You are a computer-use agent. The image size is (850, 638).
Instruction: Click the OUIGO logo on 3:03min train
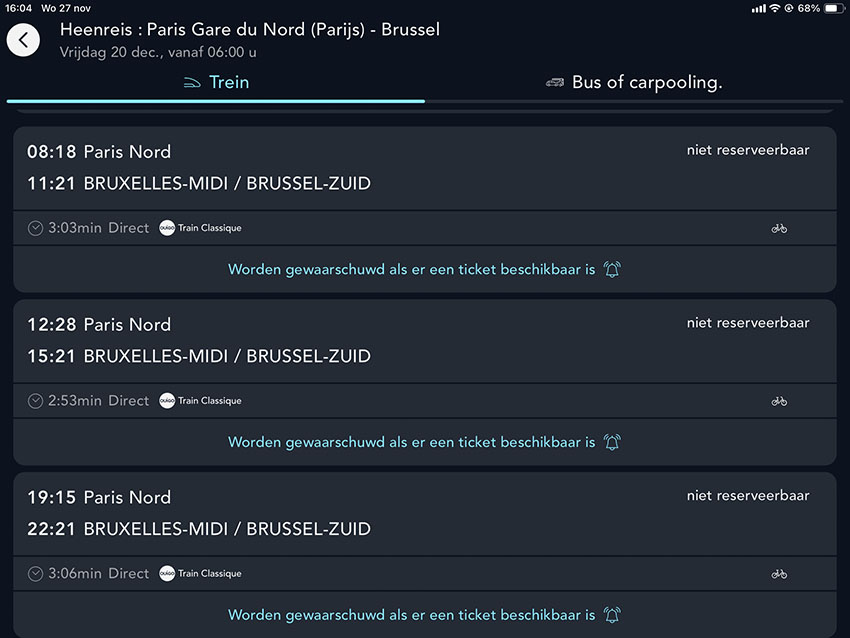coord(167,228)
